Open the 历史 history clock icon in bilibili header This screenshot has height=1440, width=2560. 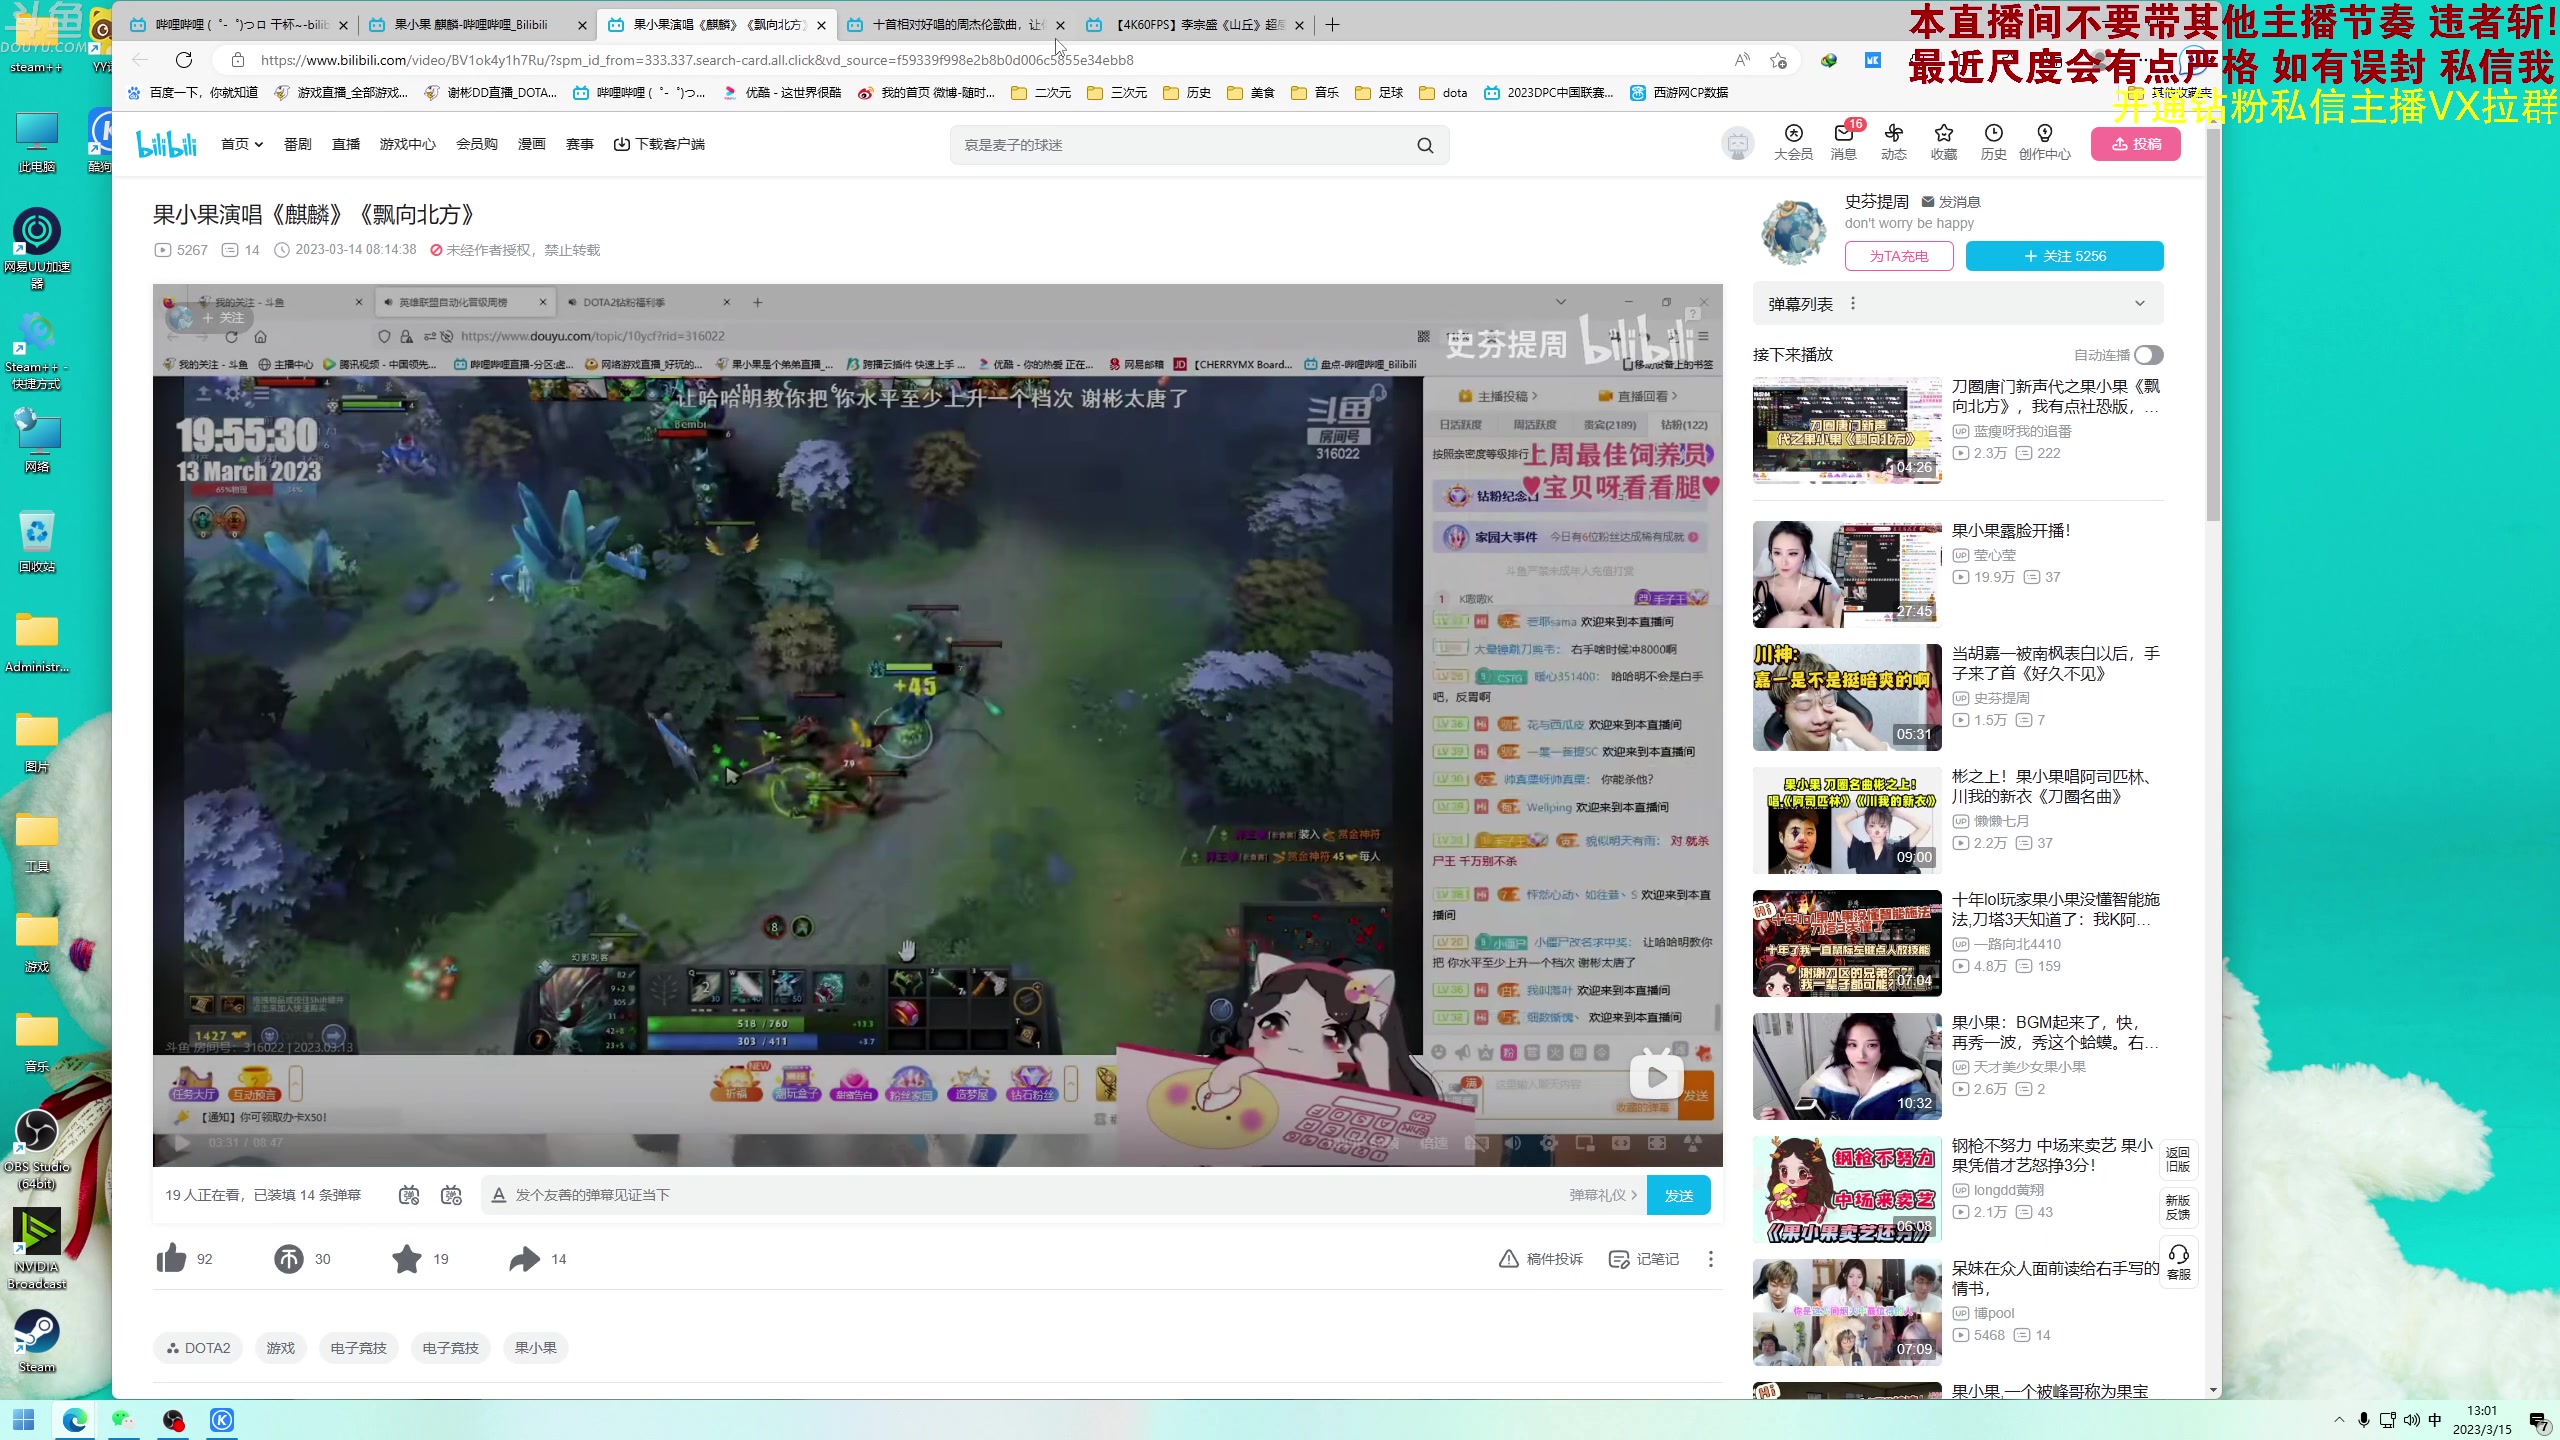point(1993,142)
